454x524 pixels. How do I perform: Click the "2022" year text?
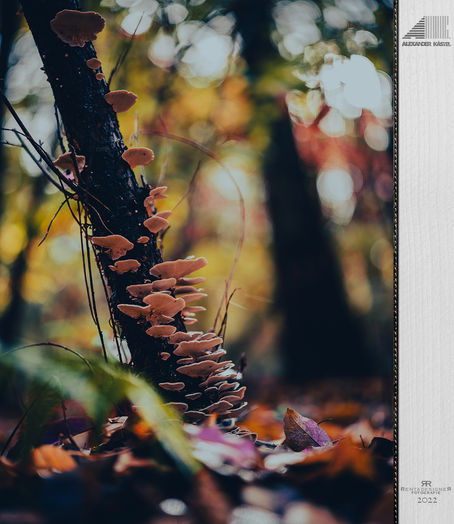tap(427, 500)
